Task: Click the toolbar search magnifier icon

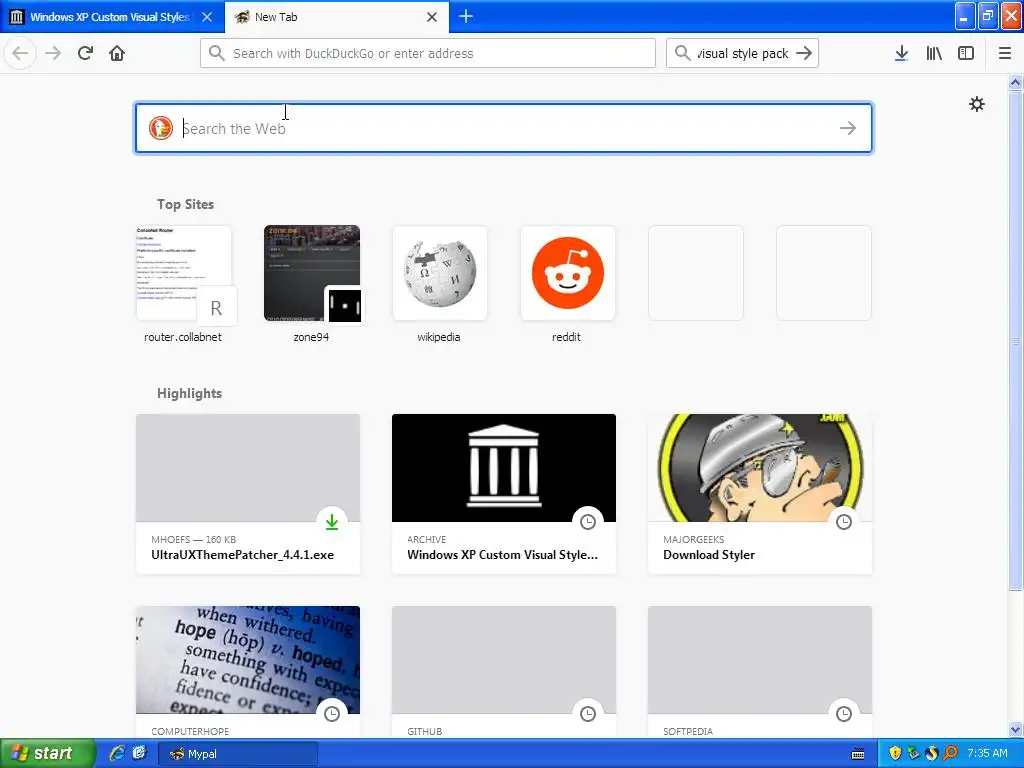Action: click(682, 53)
